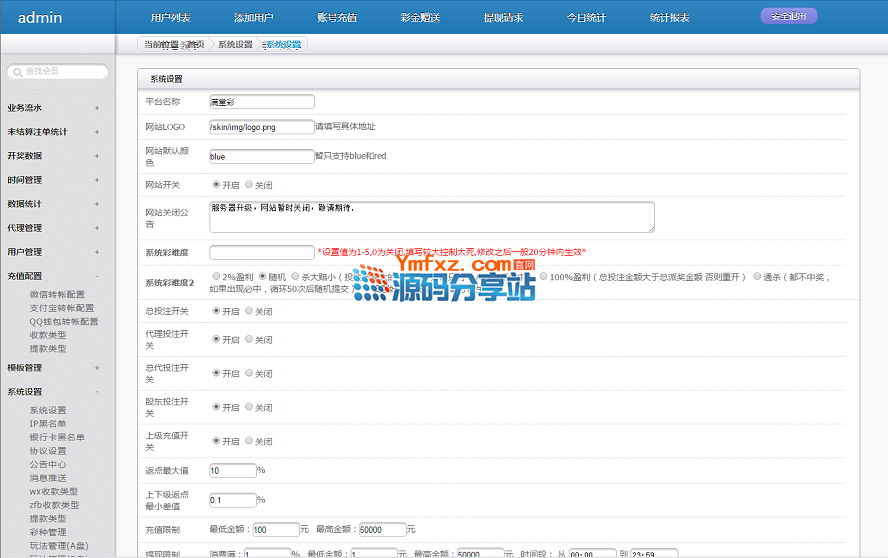Collapse the 充值配置 sidebar section
This screenshot has height=558, width=888.
point(97,276)
